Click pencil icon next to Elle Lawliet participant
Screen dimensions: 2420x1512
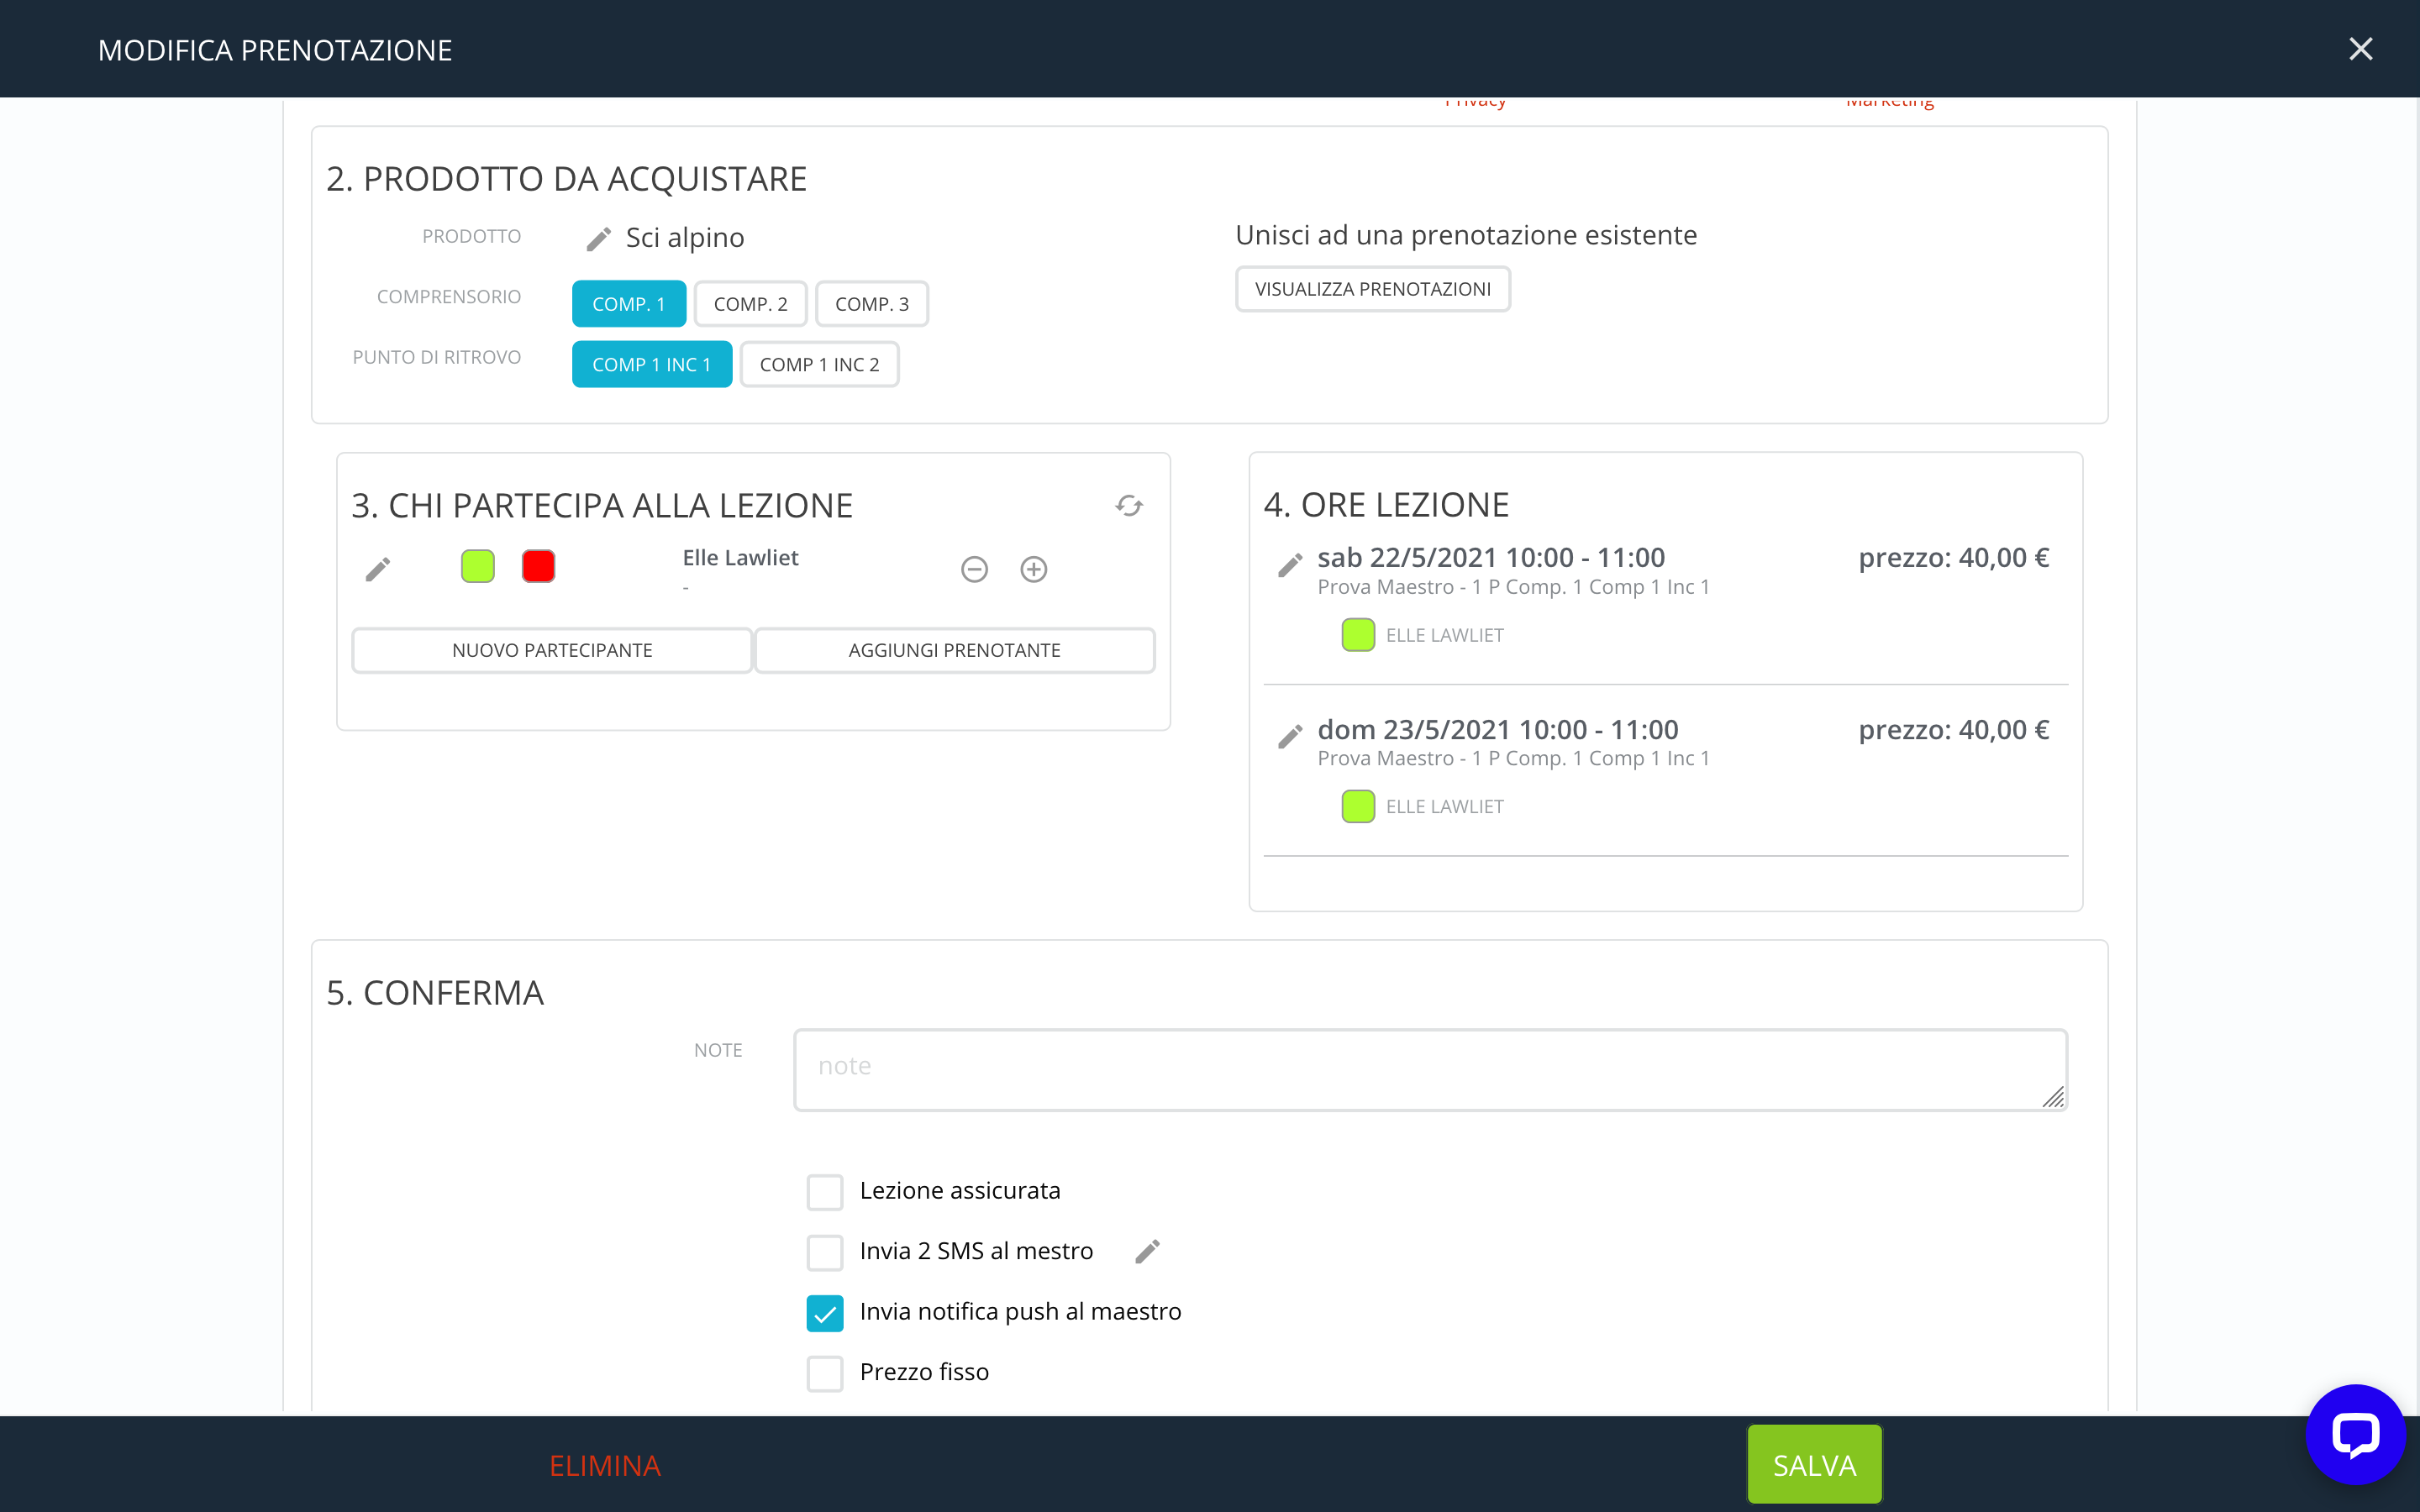point(378,569)
